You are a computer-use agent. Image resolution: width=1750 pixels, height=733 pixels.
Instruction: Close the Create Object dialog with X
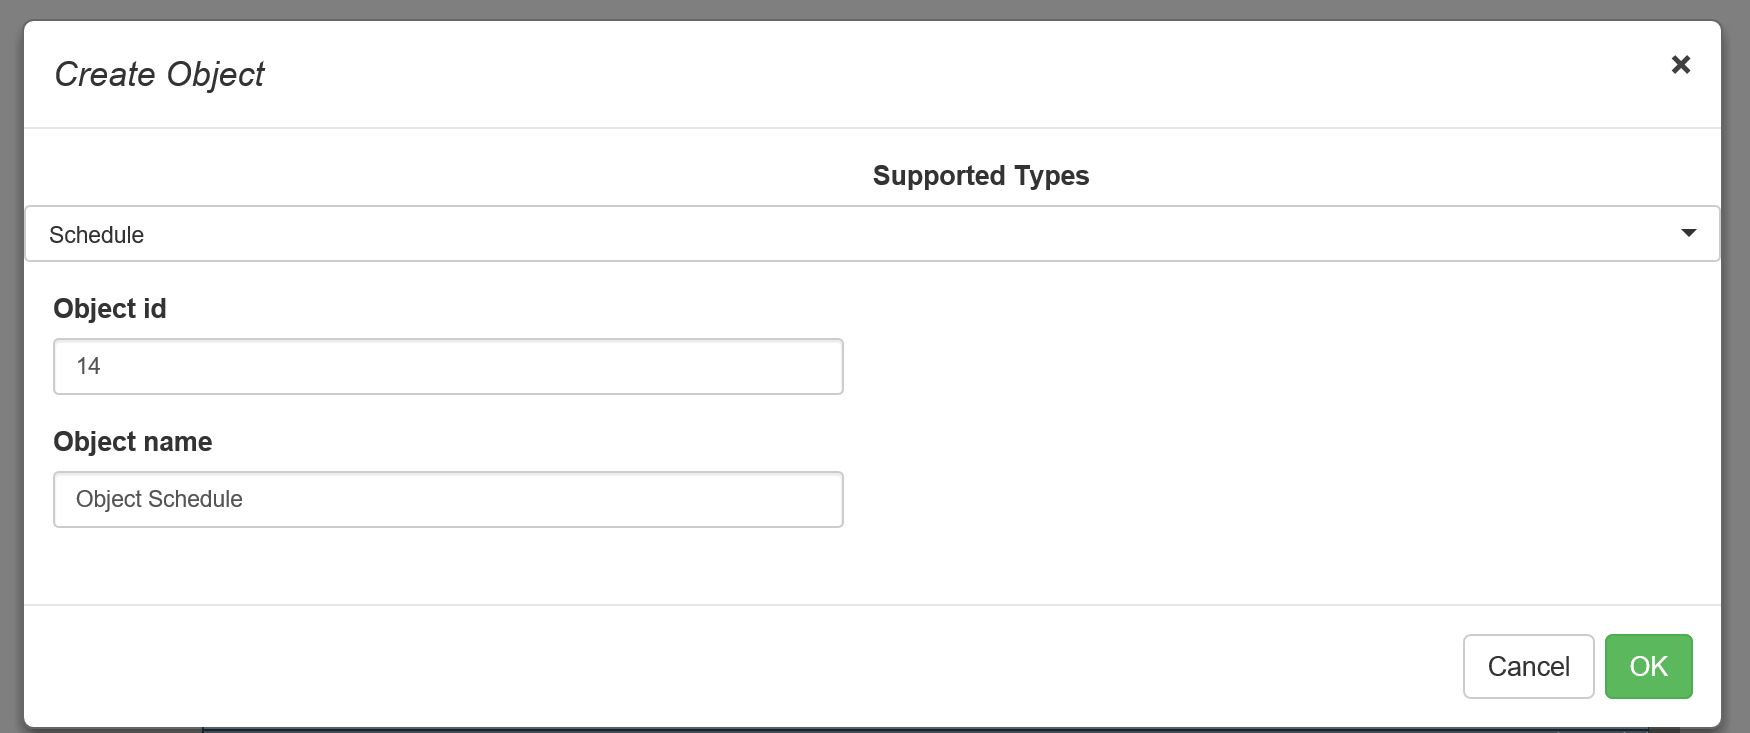click(1680, 65)
